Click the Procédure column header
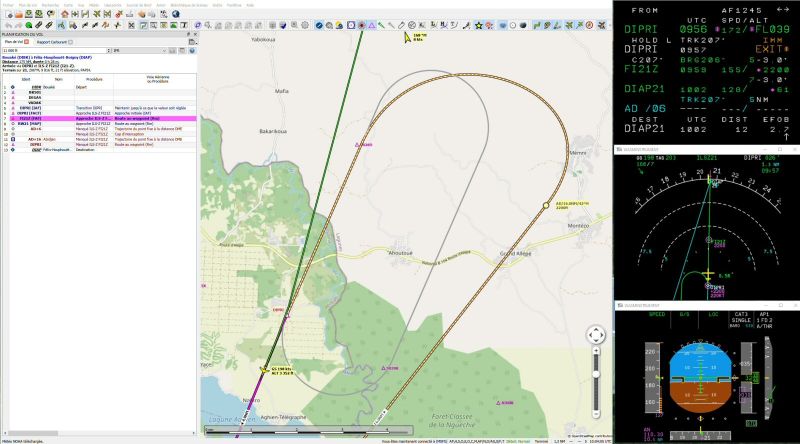 [x=94, y=79]
